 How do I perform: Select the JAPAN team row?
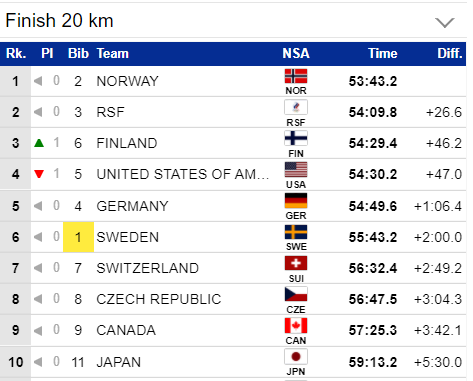point(233,362)
